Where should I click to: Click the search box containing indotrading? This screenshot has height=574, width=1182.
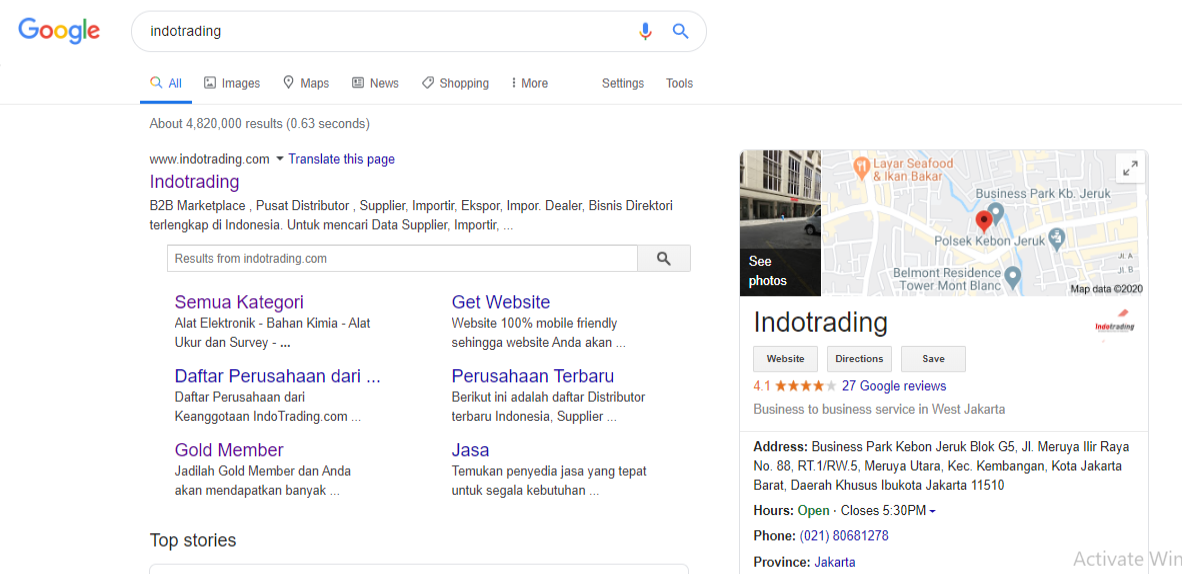418,31
